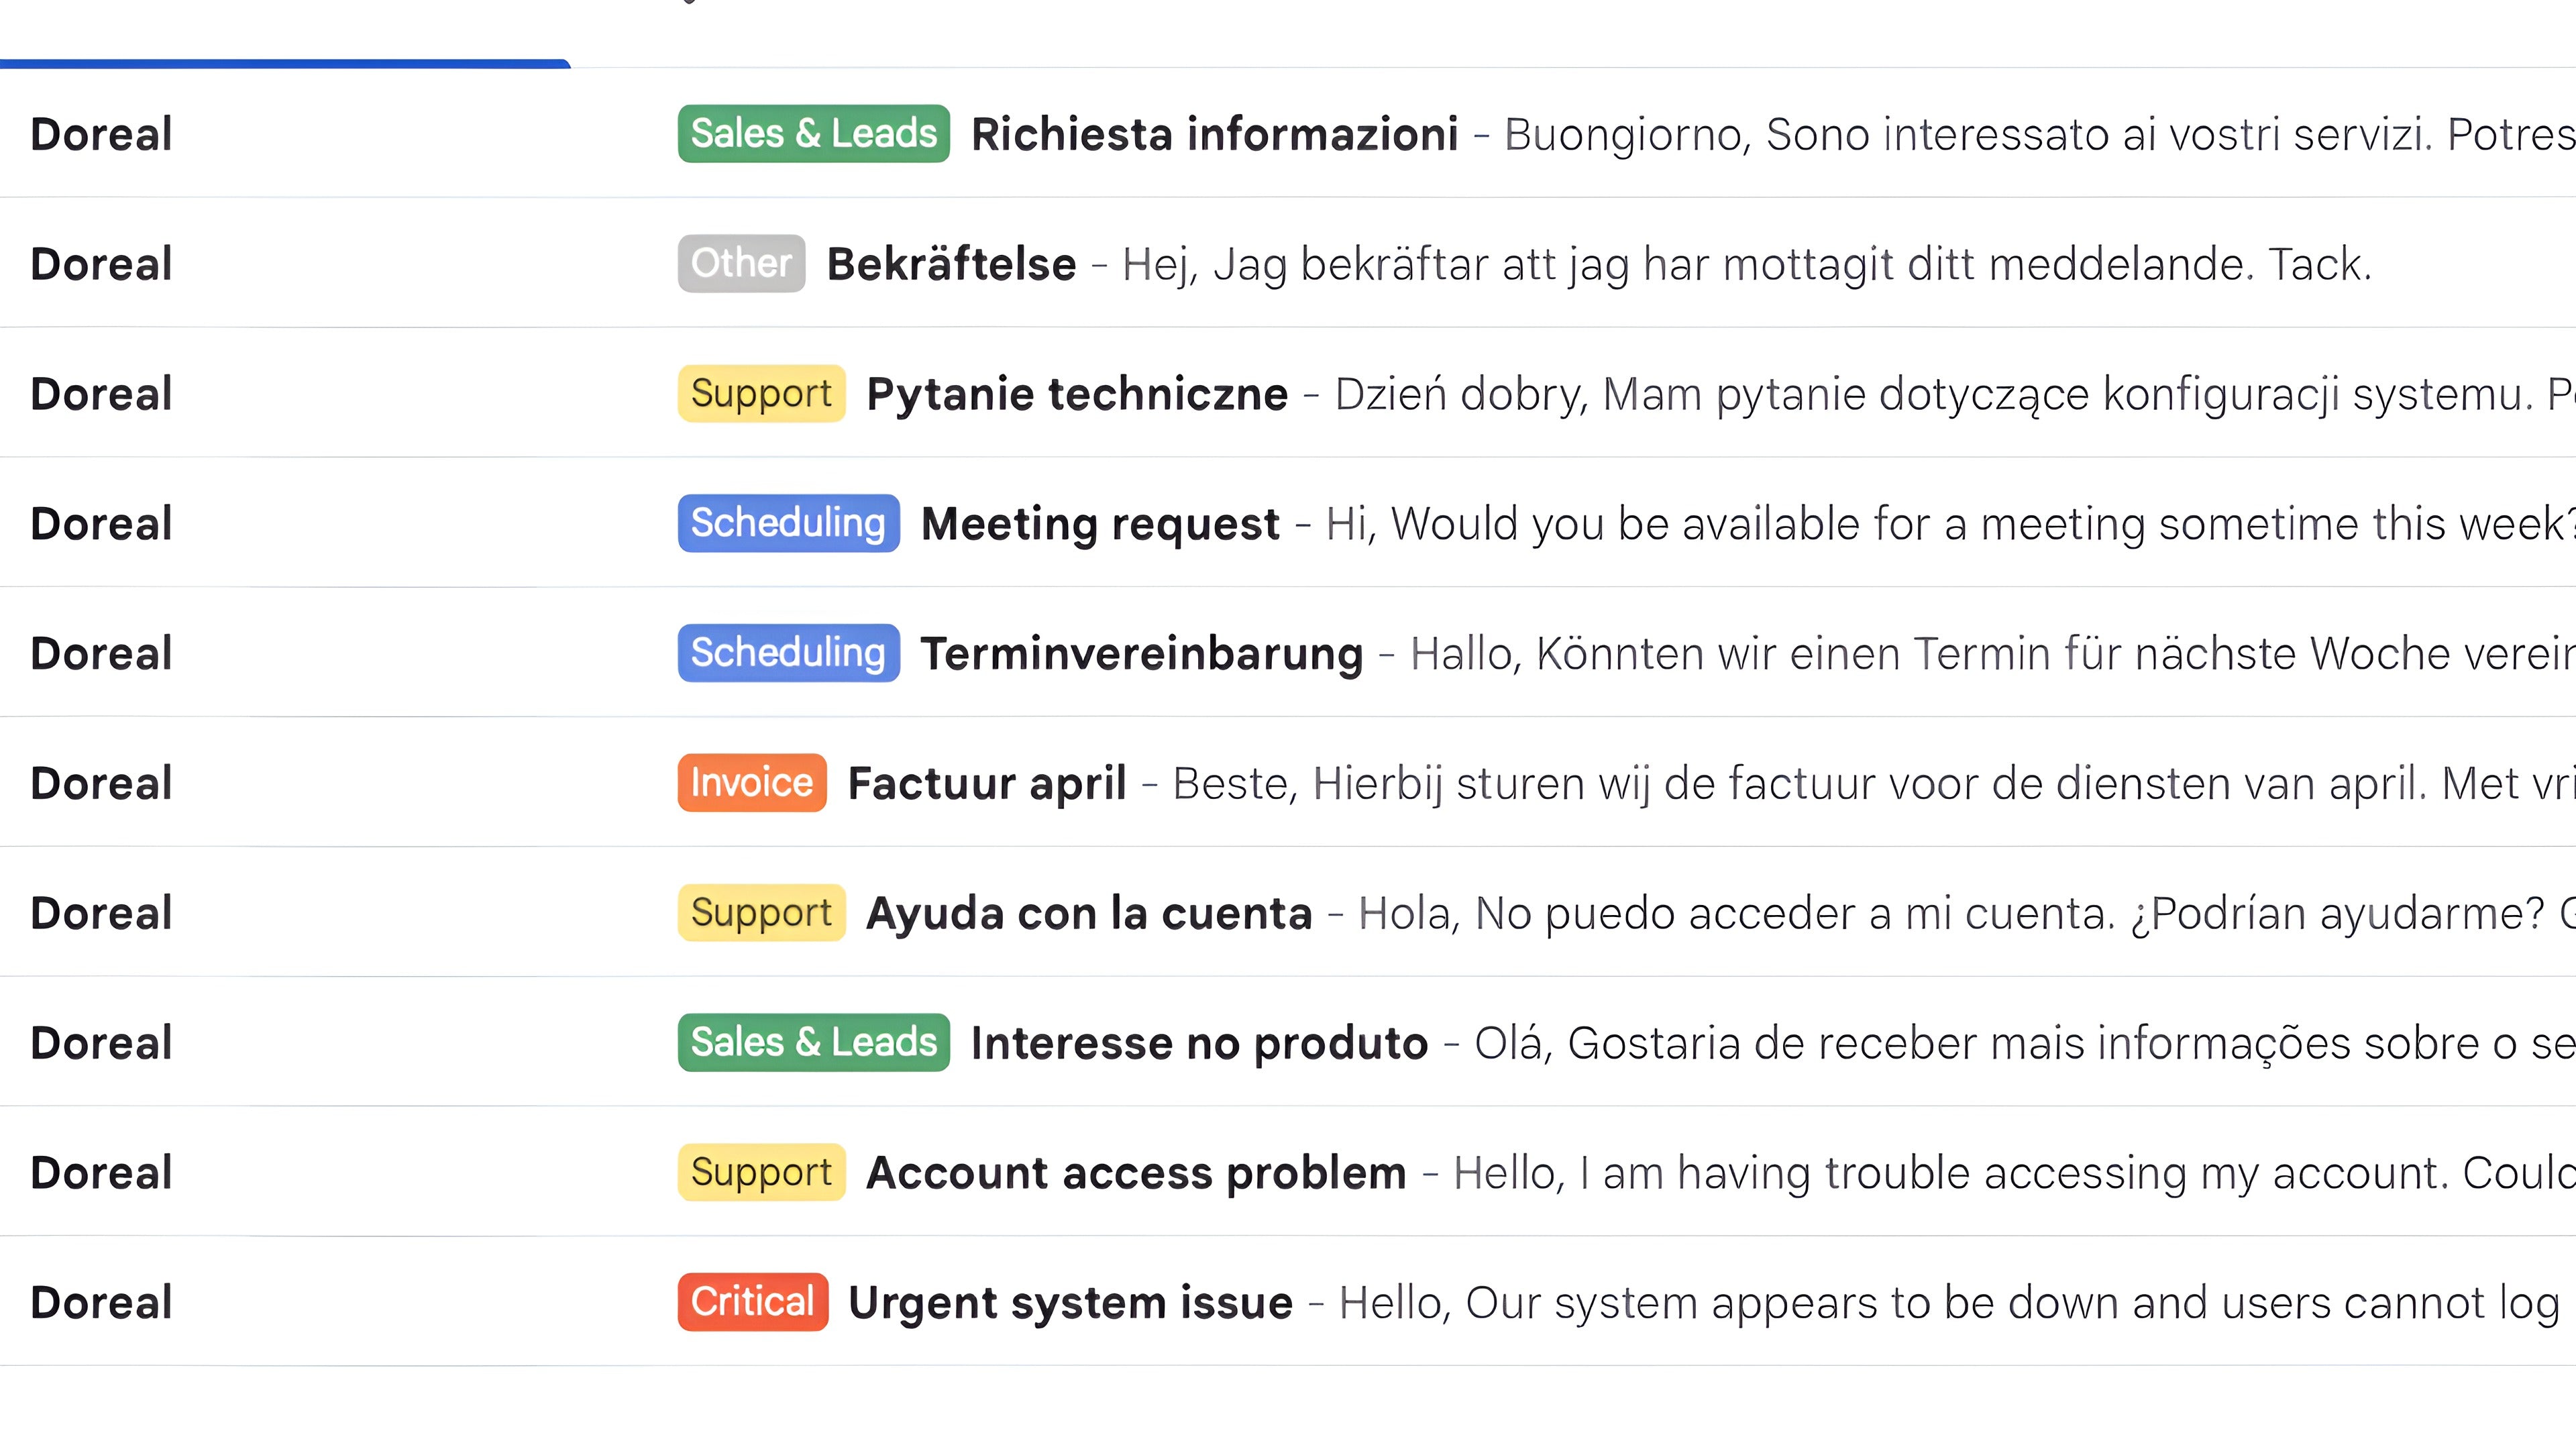Click Support label on Account access problem
2576x1449 pixels.
[761, 1173]
